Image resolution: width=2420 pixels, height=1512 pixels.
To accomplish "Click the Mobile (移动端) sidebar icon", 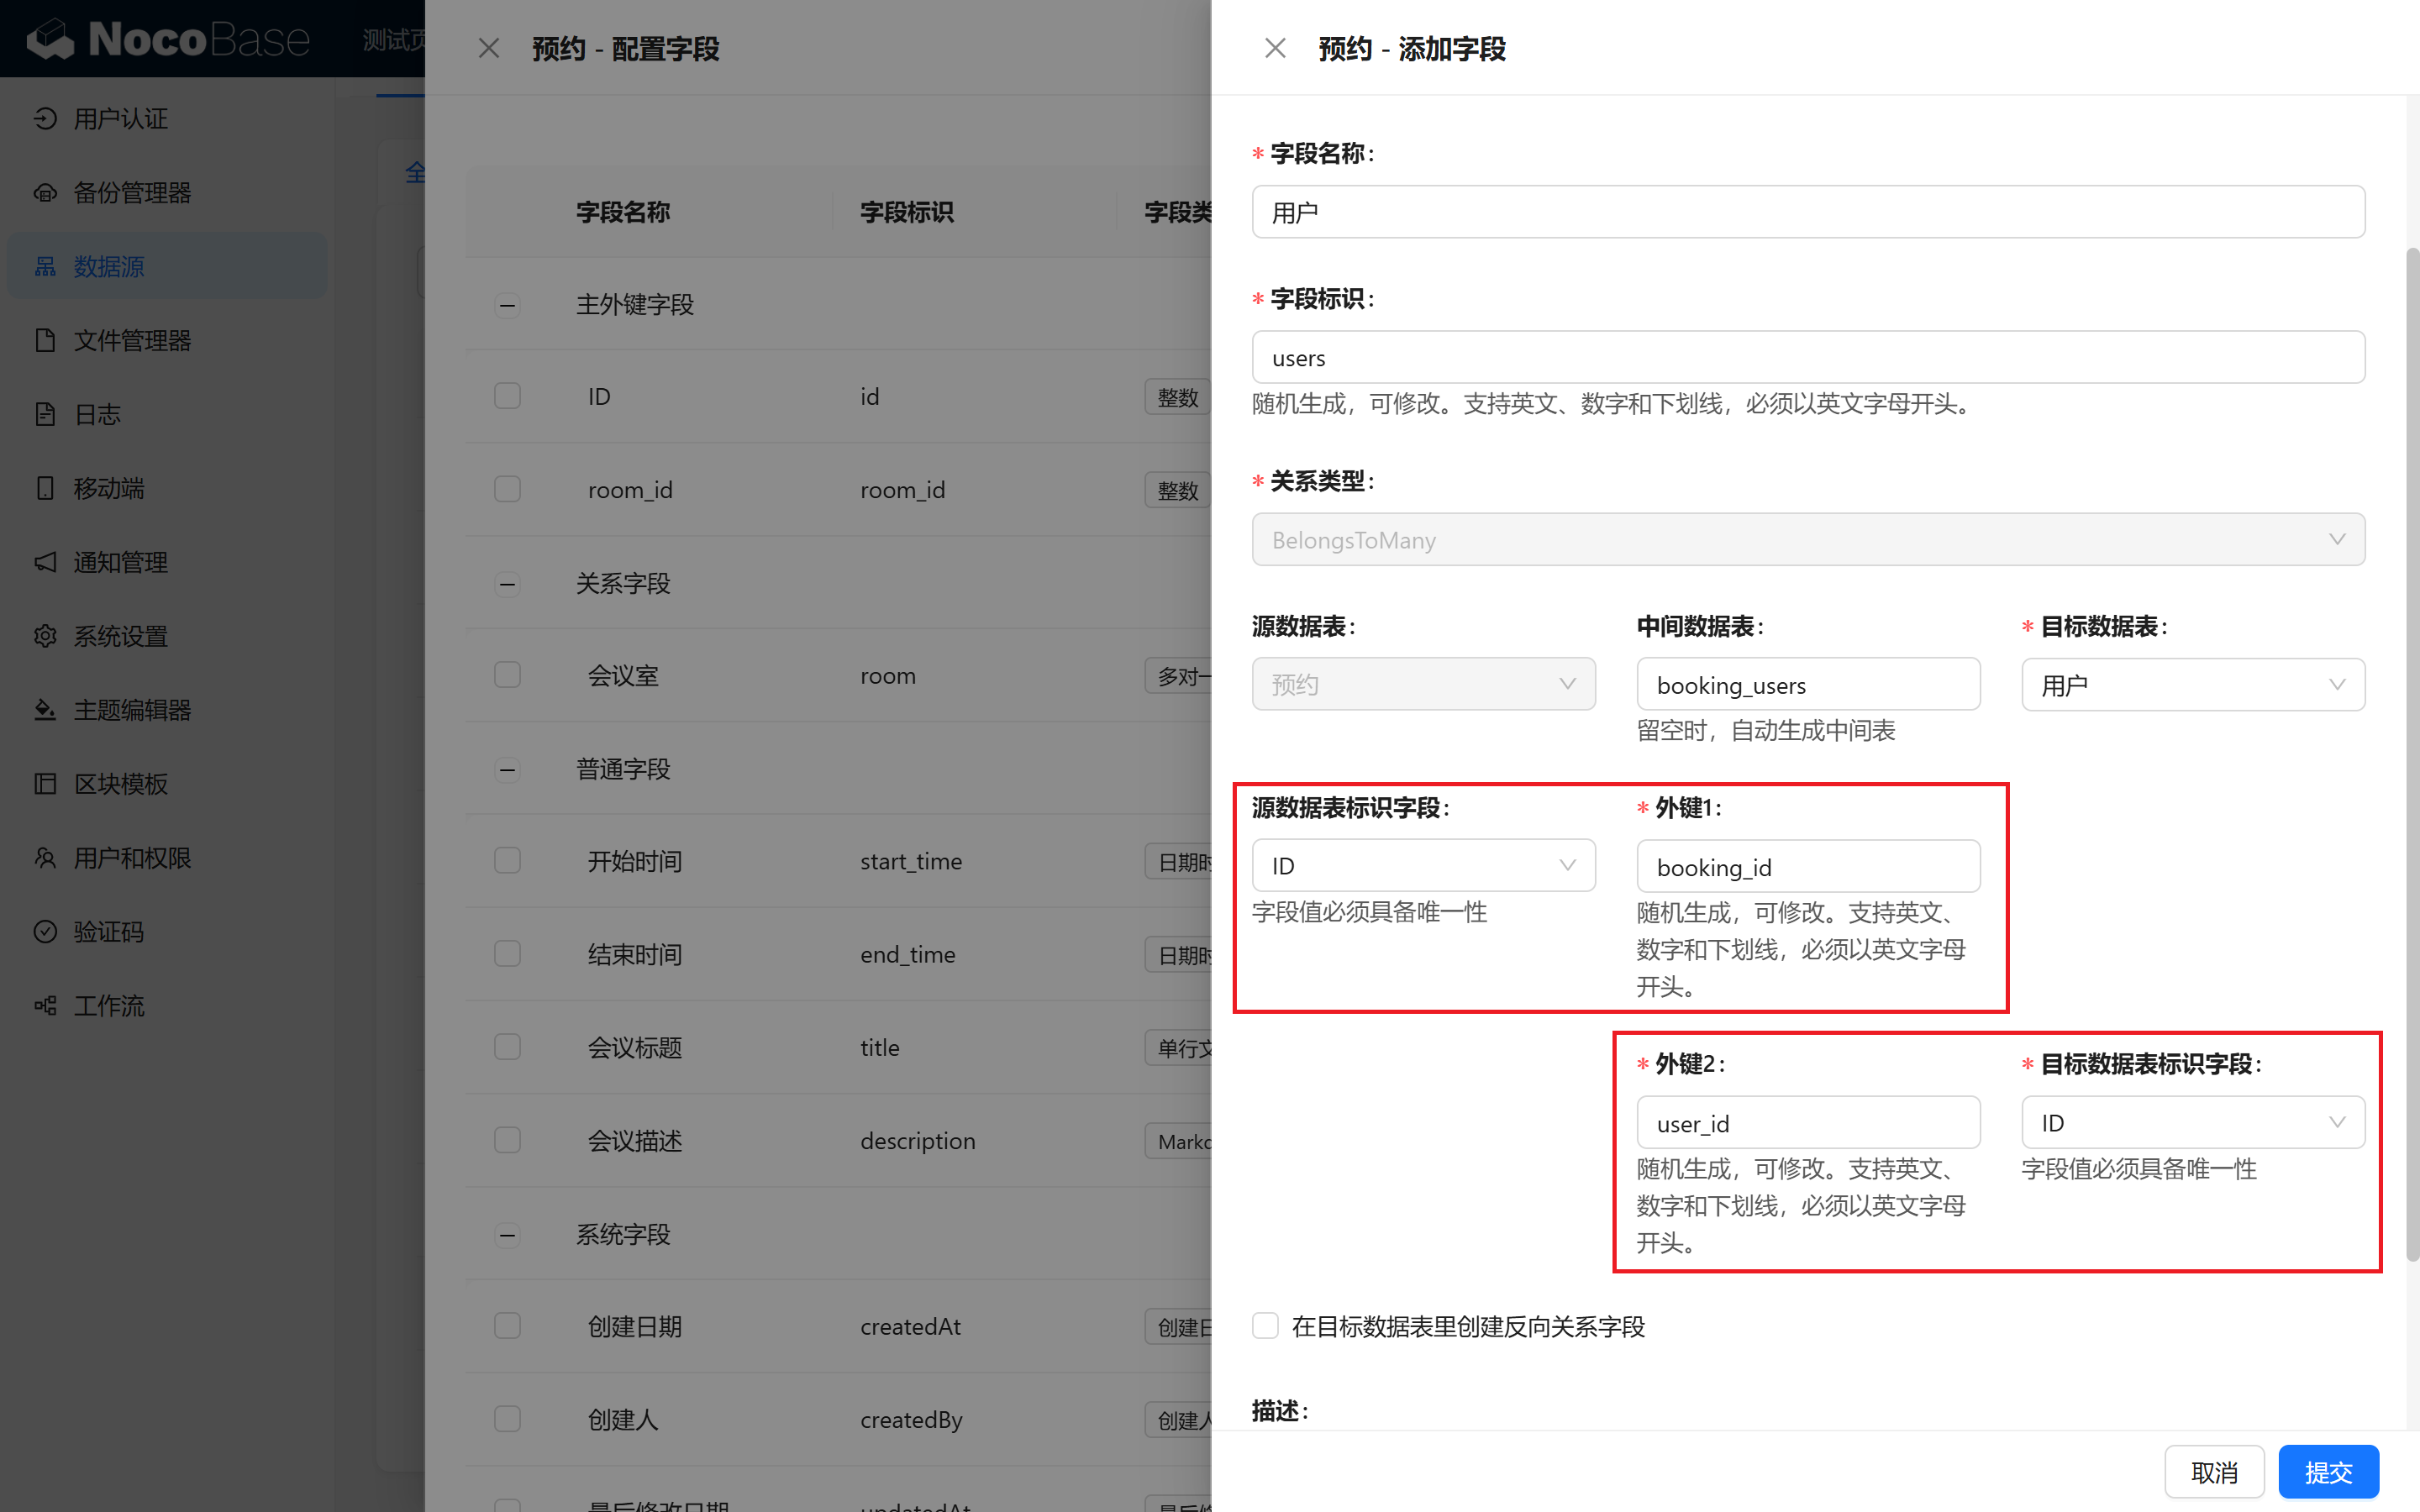I will (45, 488).
